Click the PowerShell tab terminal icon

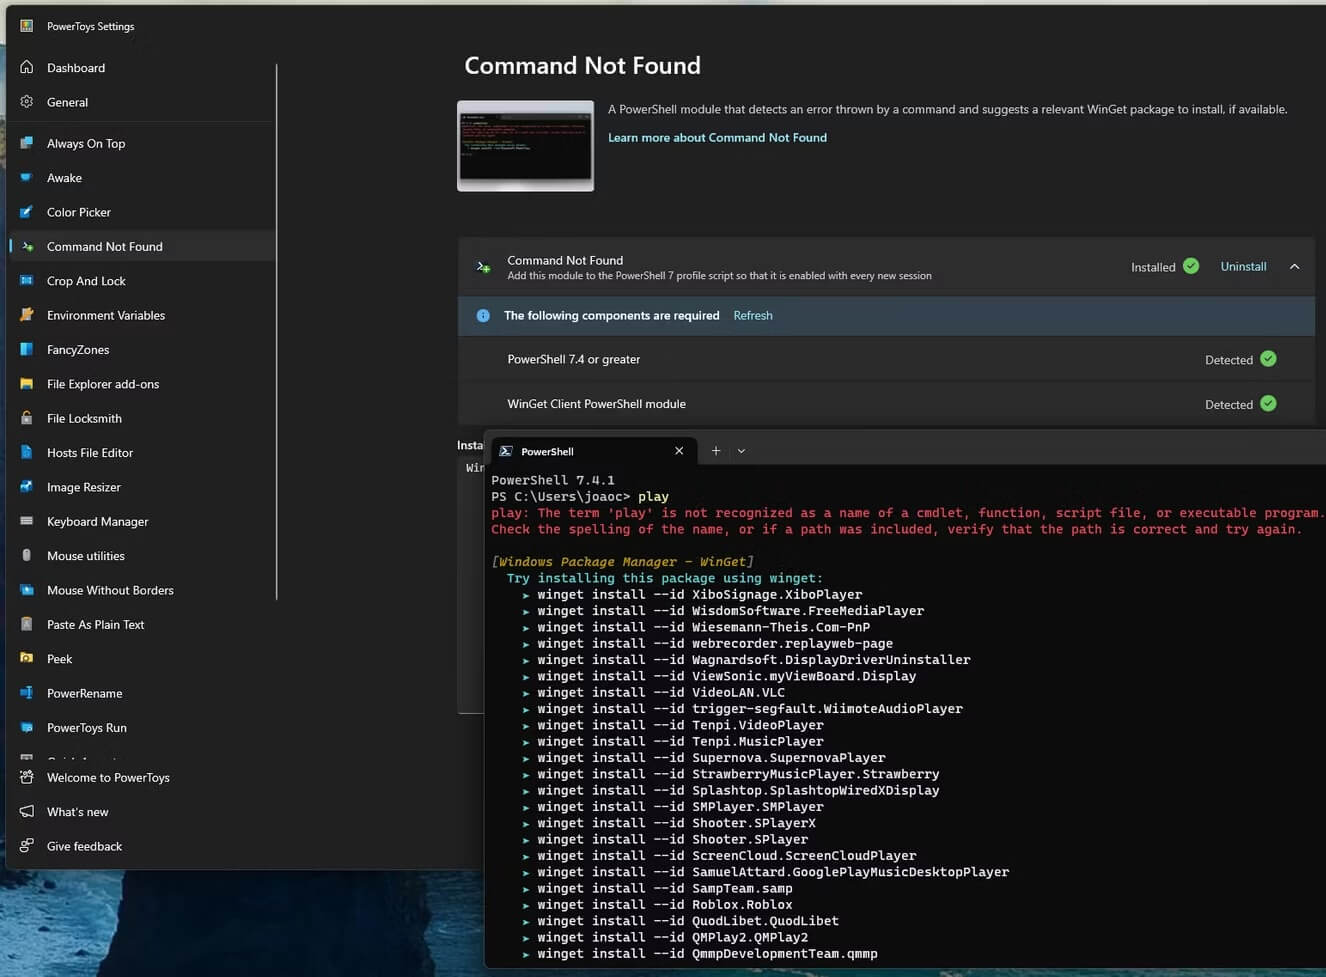click(506, 451)
